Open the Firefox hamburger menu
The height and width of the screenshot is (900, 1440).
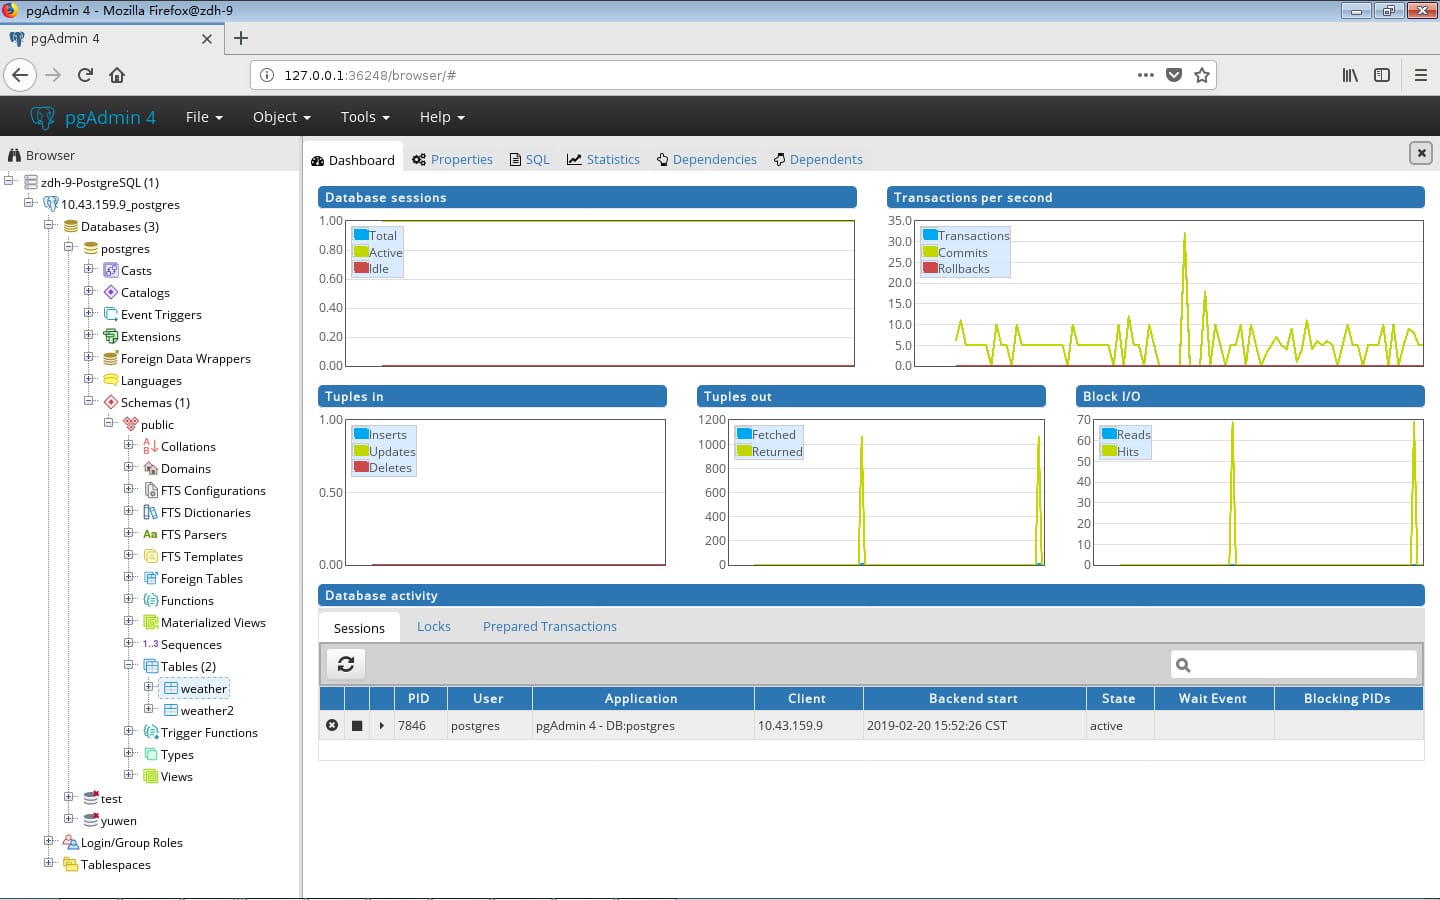(x=1420, y=75)
